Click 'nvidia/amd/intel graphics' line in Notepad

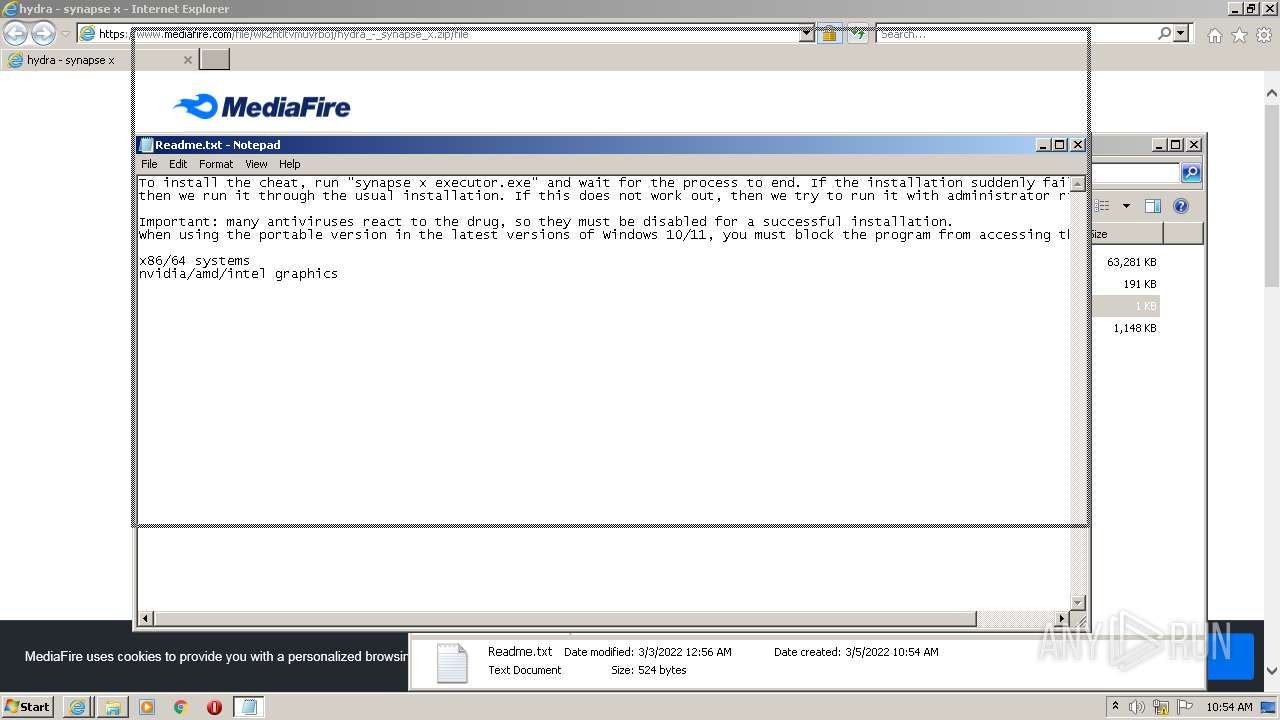238,273
